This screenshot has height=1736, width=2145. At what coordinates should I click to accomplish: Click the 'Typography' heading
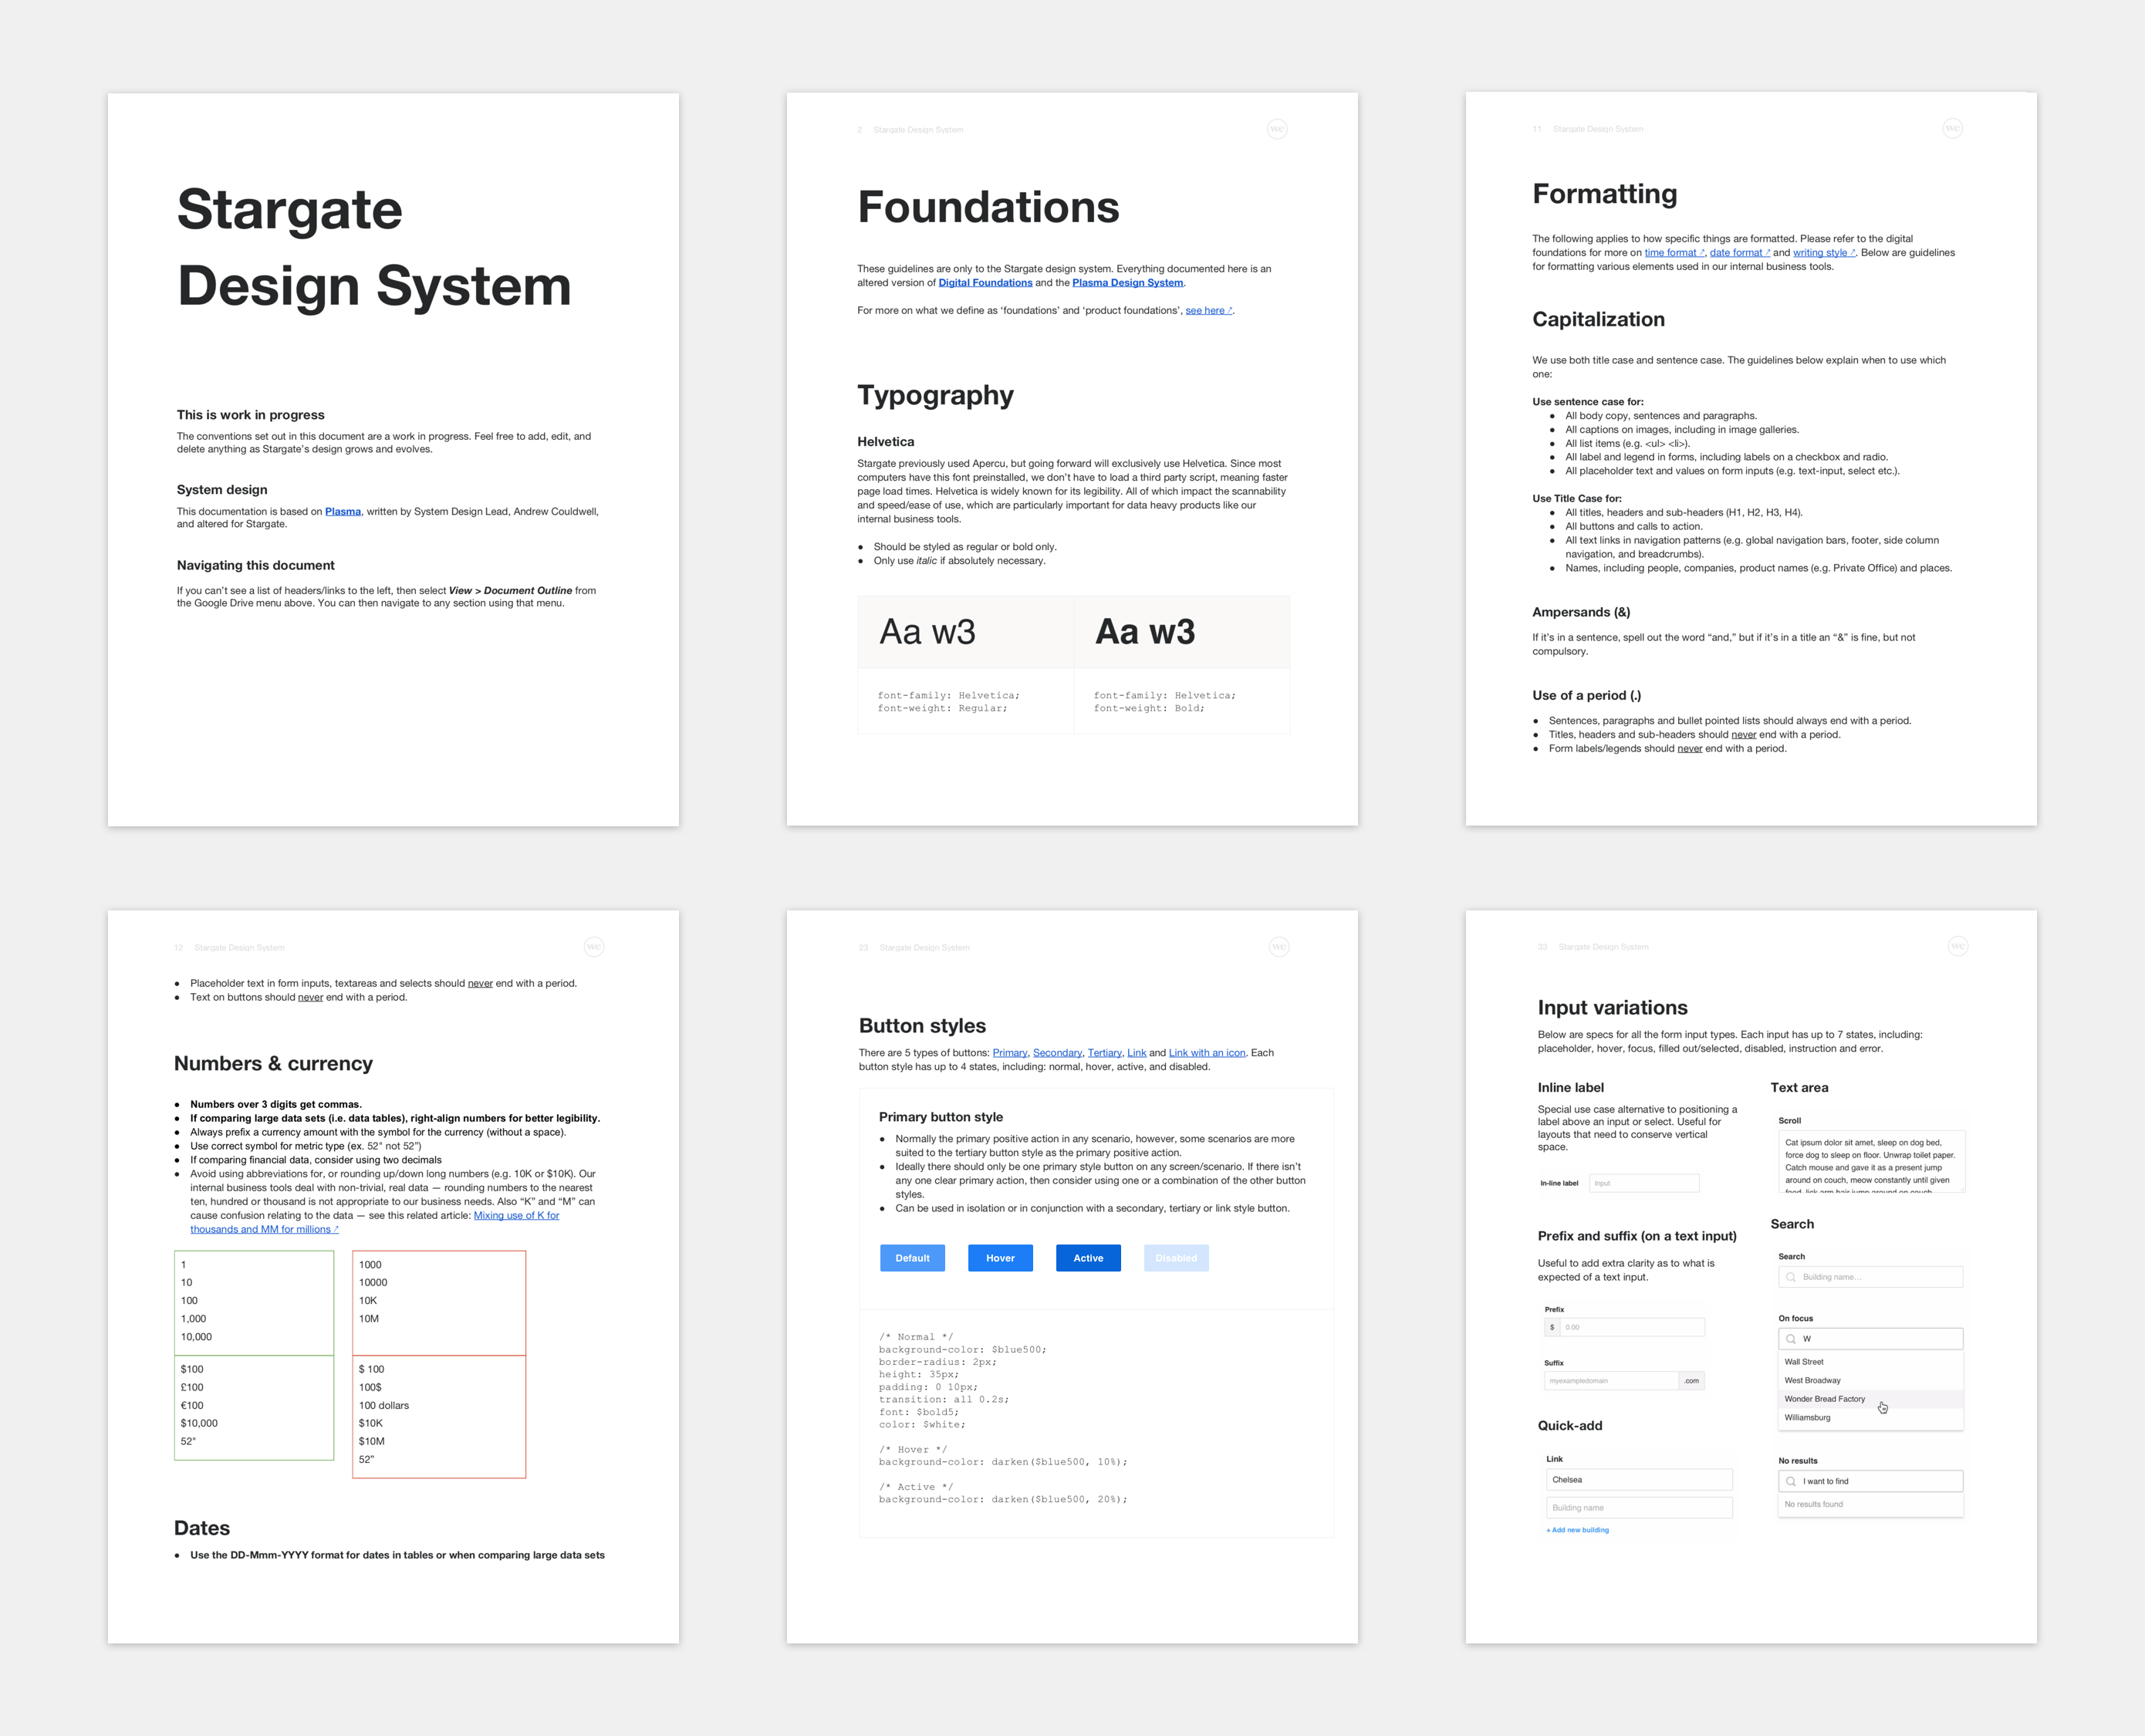coord(935,395)
